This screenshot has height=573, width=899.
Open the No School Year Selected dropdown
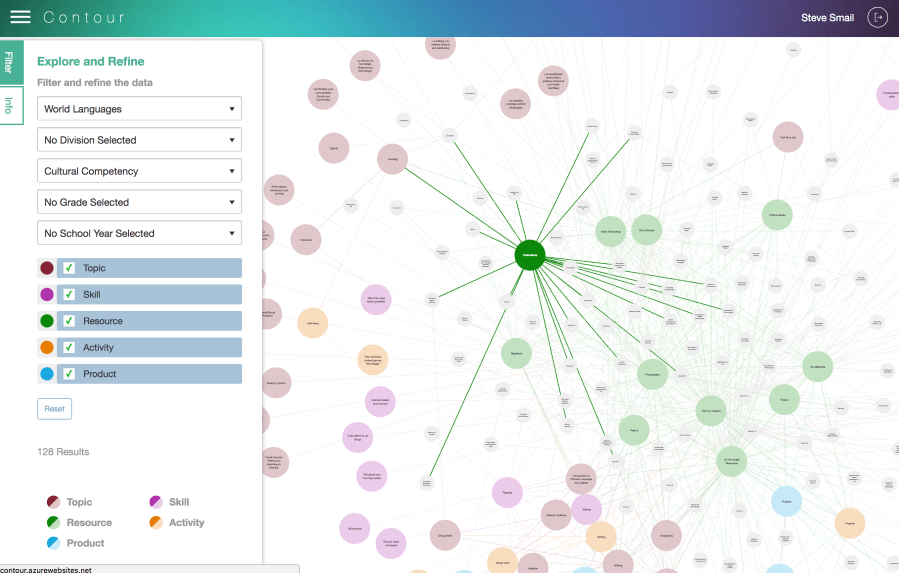[x=139, y=233]
